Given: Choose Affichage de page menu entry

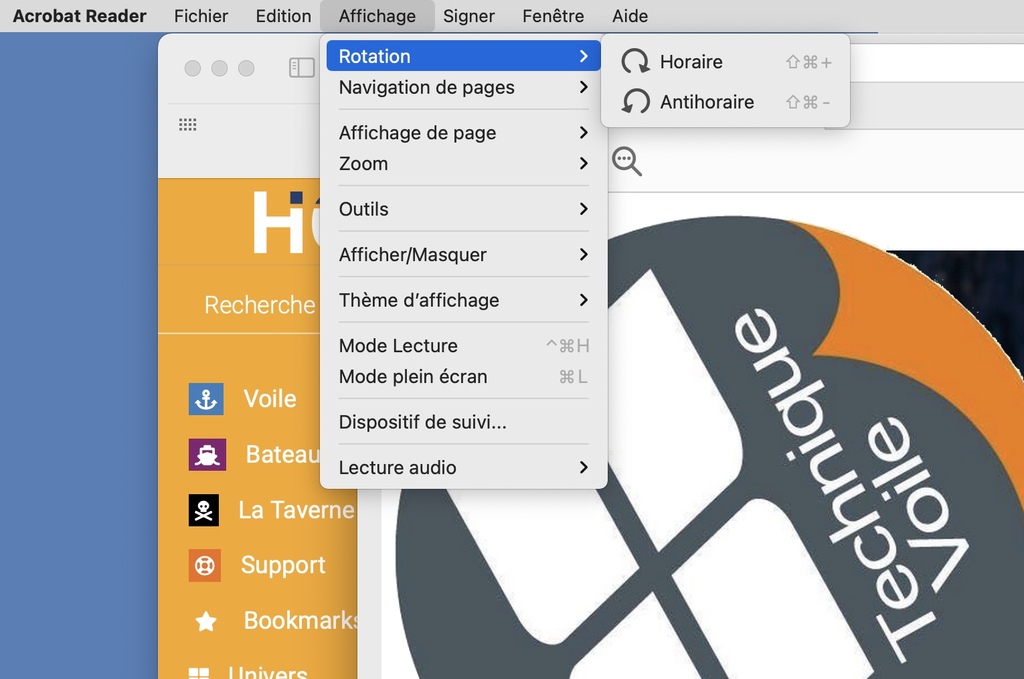Looking at the screenshot, I should click(x=463, y=133).
